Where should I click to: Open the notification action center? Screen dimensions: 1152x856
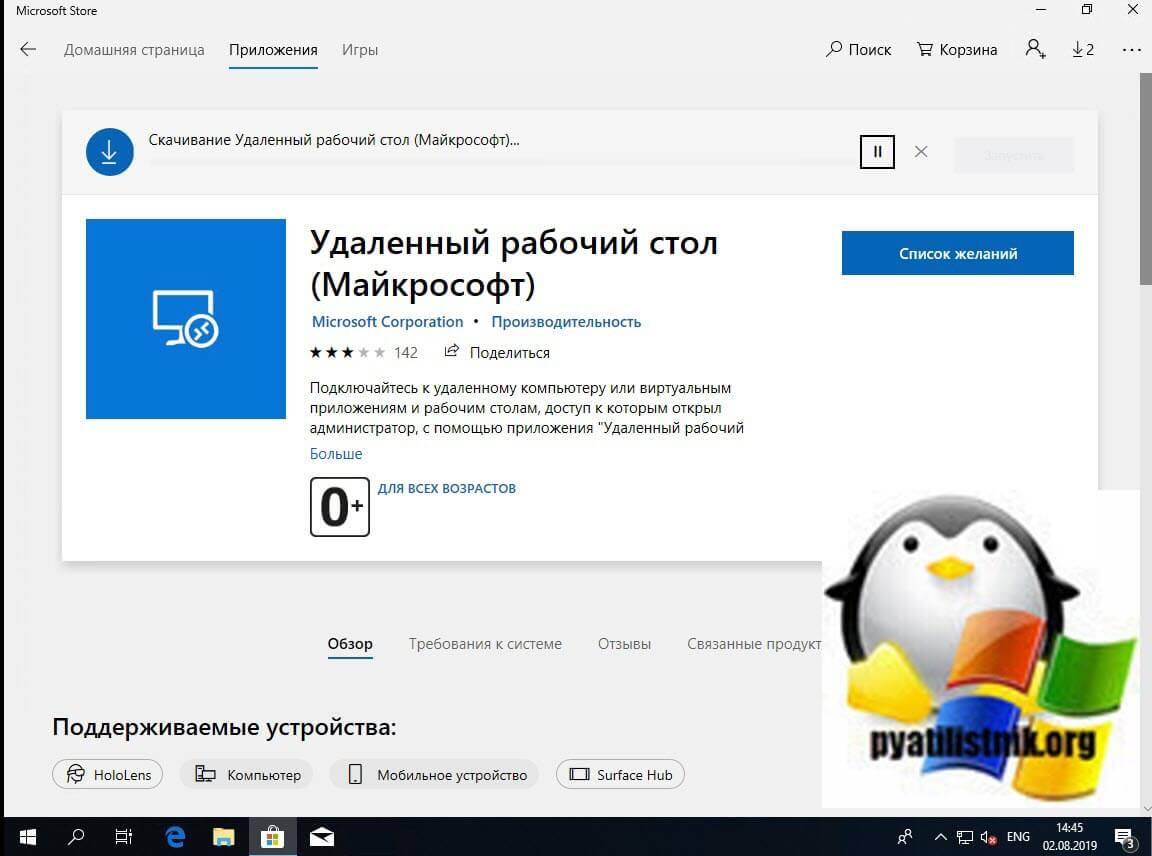tap(1125, 837)
